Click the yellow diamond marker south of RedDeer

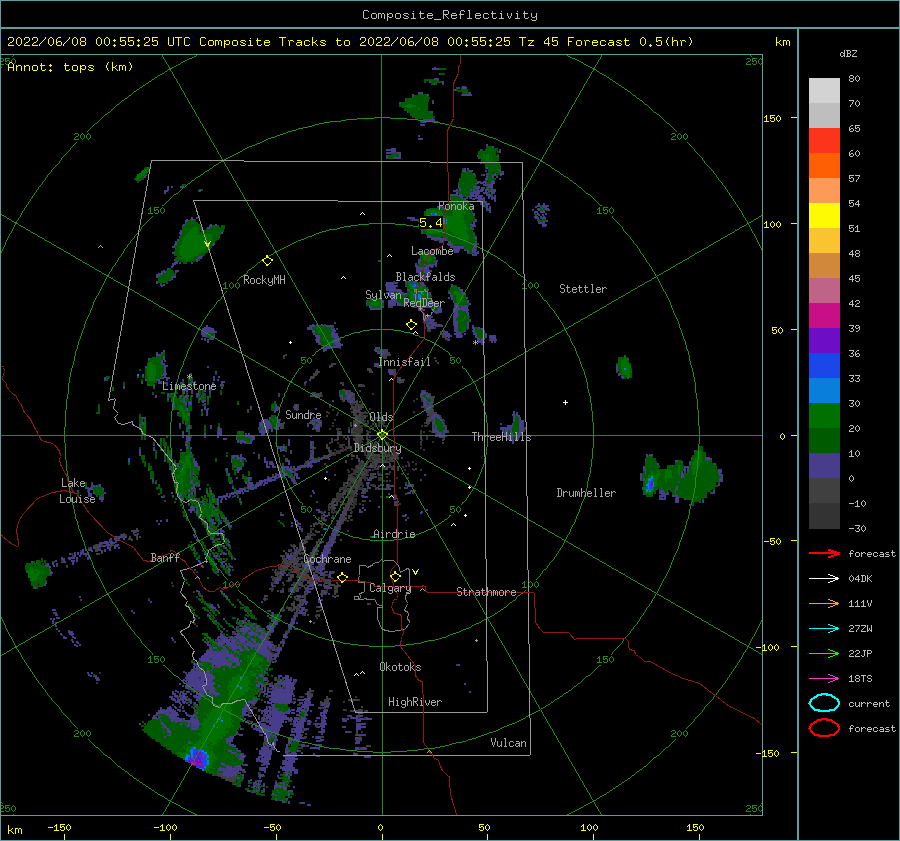pos(411,325)
